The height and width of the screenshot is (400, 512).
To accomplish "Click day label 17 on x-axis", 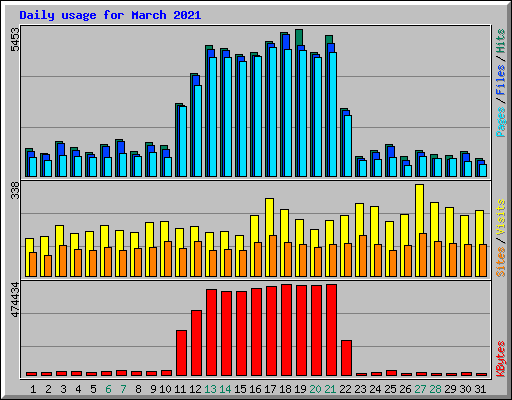I will 270,389.
